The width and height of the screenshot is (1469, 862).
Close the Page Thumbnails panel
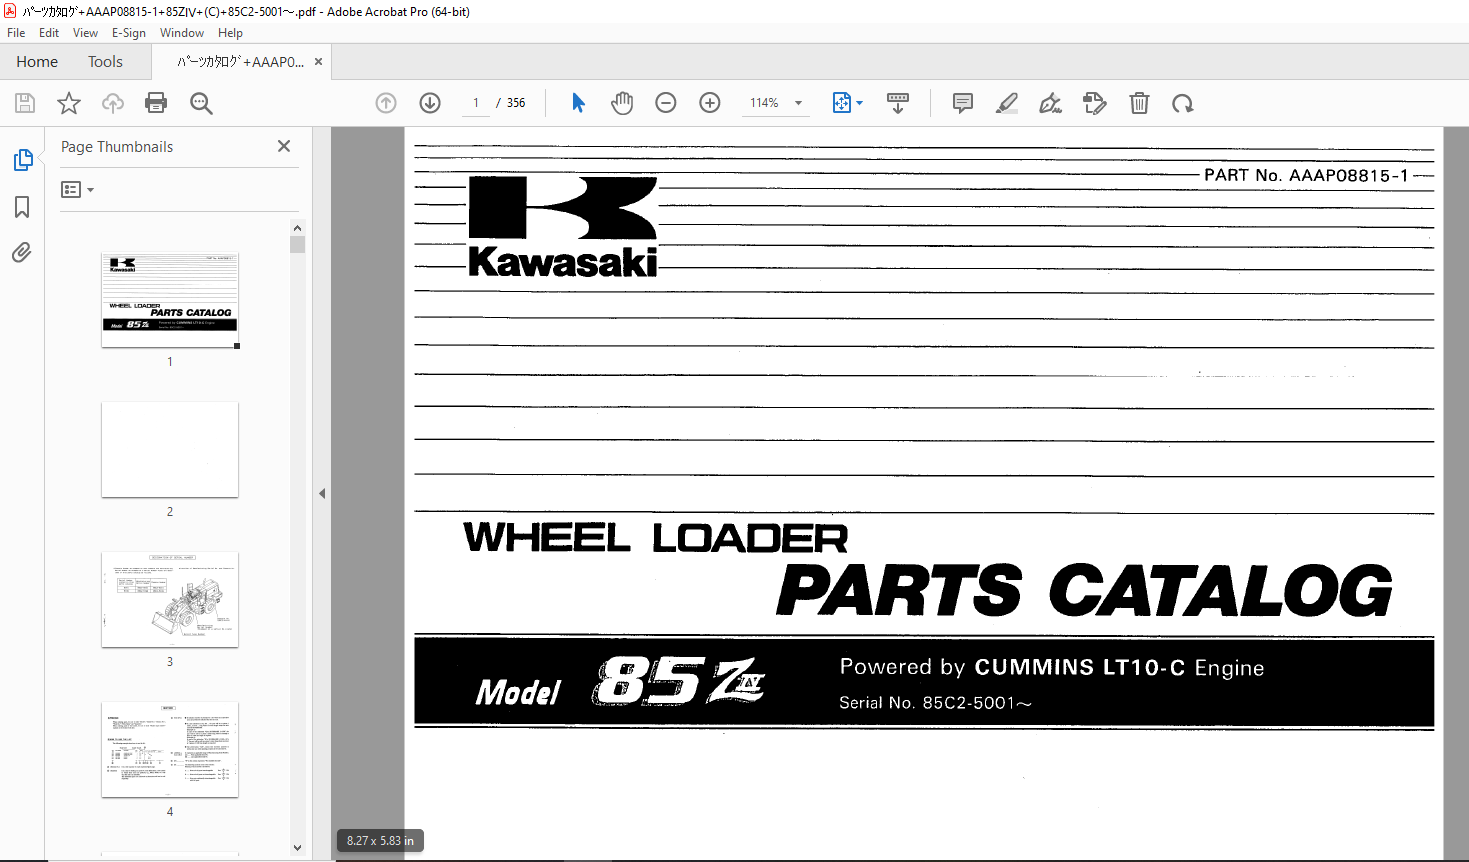point(284,146)
